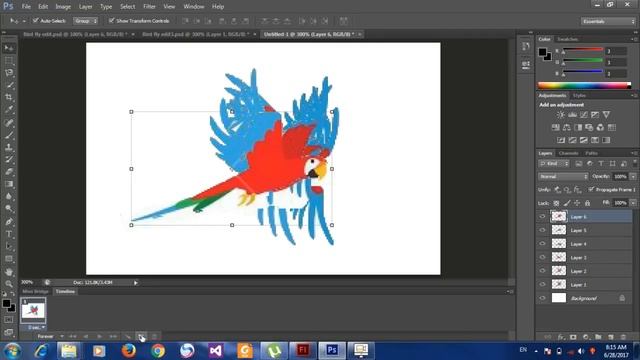Select the Rectangular Marquee tool
Screen dimensions: 640x360
pos(9,60)
